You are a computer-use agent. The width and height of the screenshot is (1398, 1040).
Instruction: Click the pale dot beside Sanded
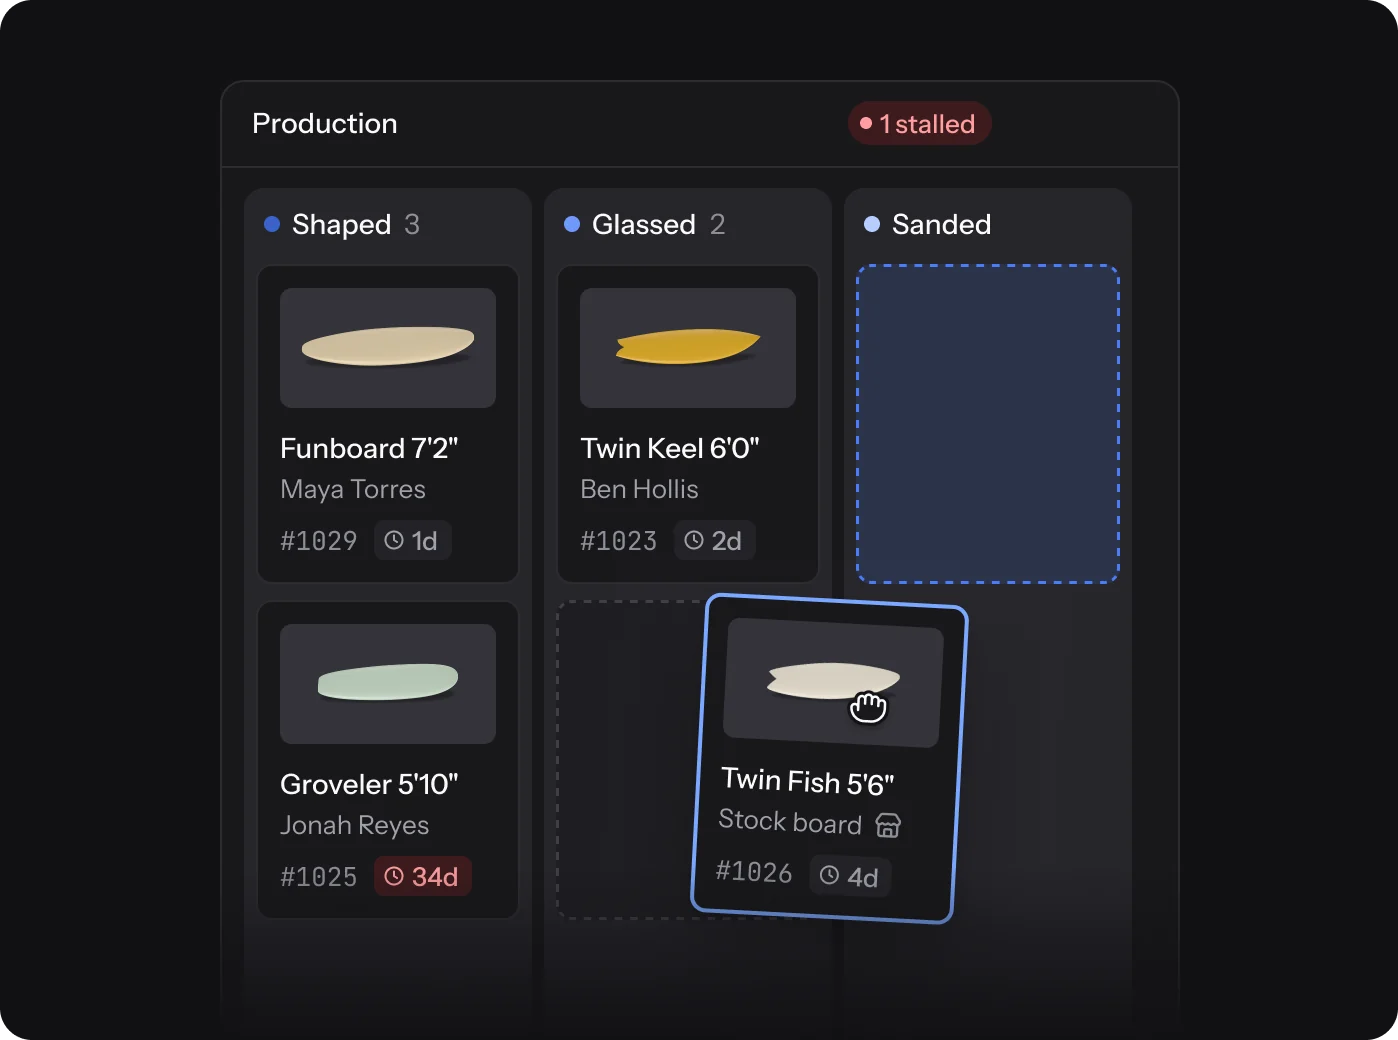click(x=872, y=224)
